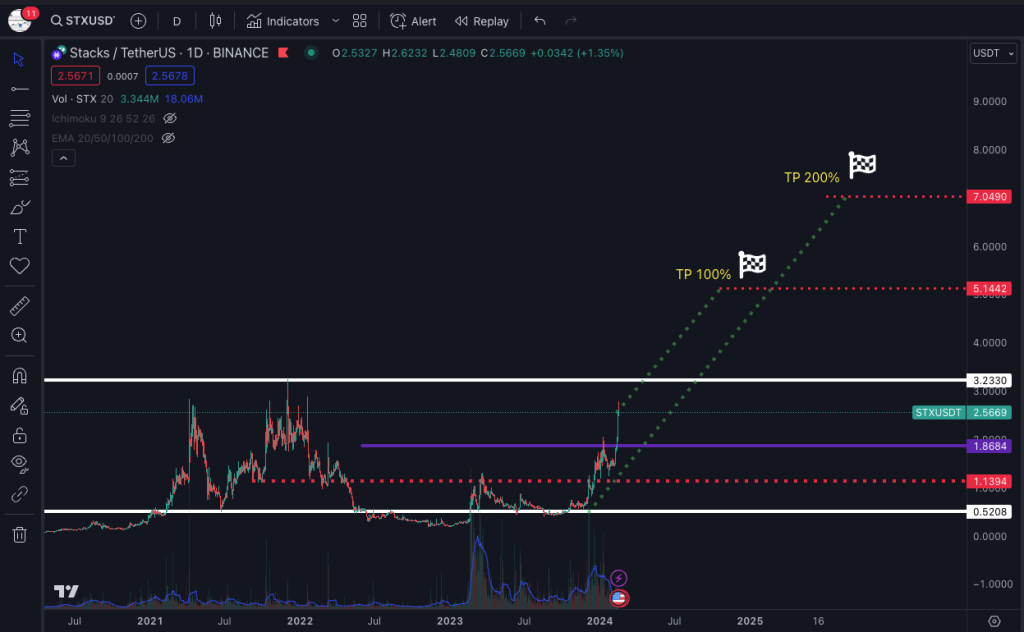1024x632 pixels.
Task: Open the D timeframe interval menu
Action: (177, 21)
